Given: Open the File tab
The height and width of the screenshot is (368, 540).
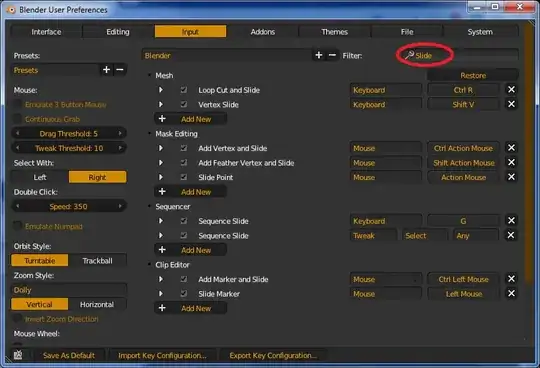Looking at the screenshot, I should [407, 32].
